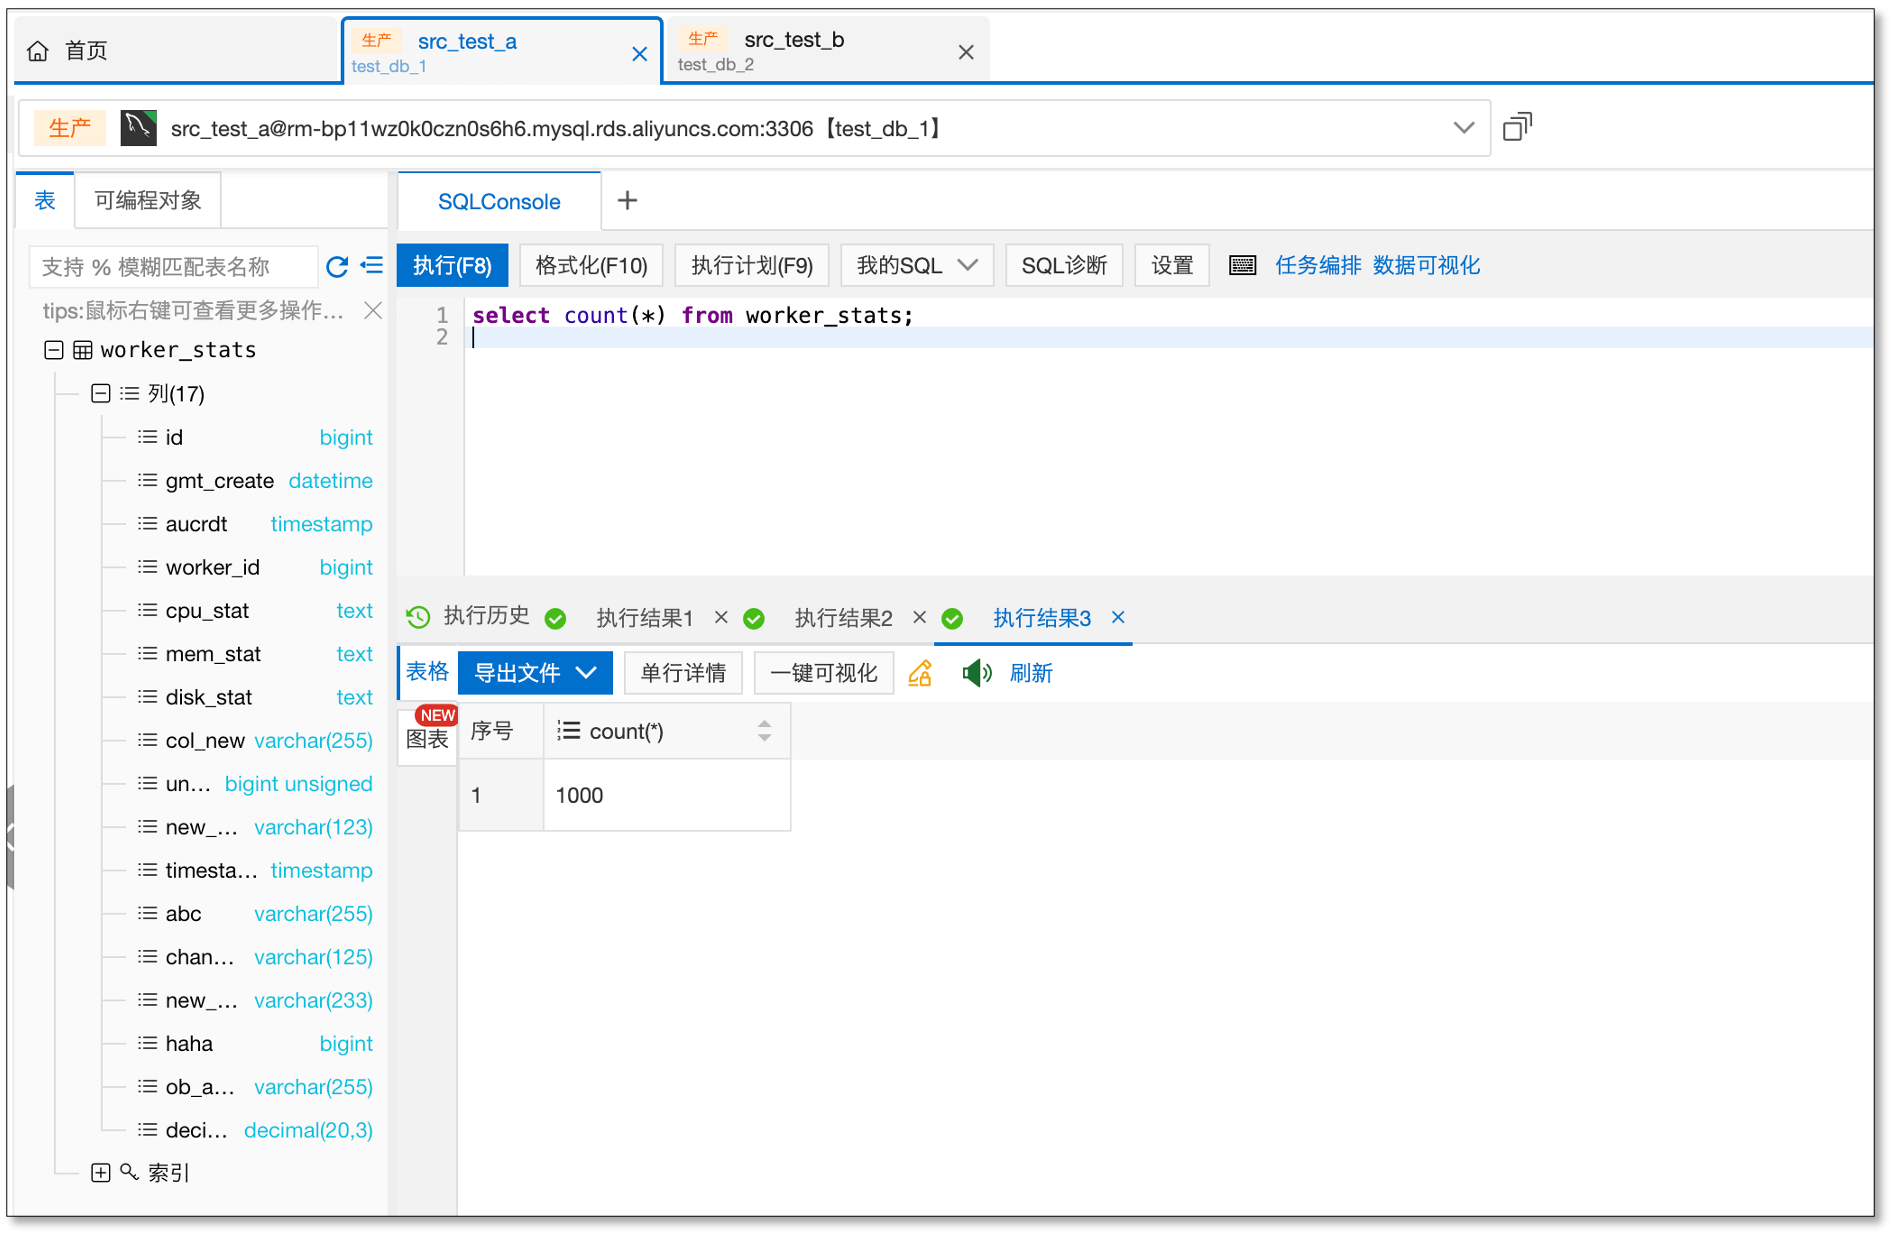Click the keyboard shortcuts icon in toolbar
The height and width of the screenshot is (1238, 1896).
click(x=1242, y=265)
